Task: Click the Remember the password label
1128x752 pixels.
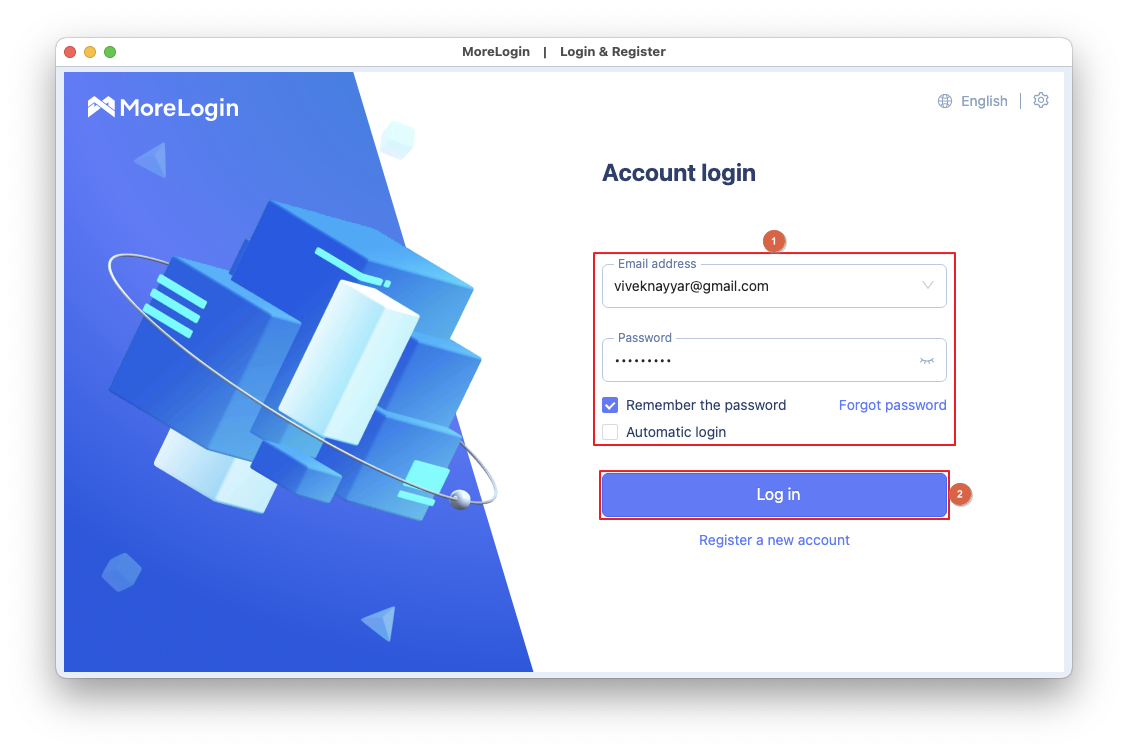Action: point(706,405)
